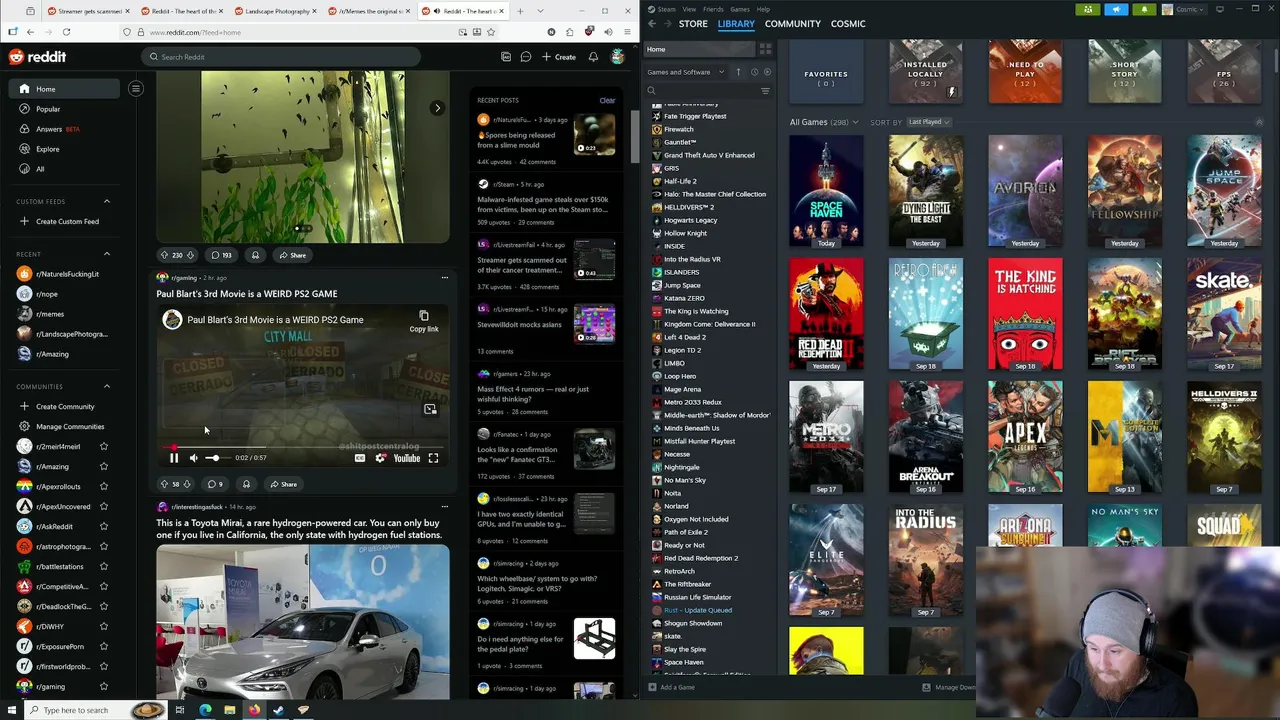Upvote the post with 230 votes
This screenshot has height=720, width=1280.
(164, 255)
